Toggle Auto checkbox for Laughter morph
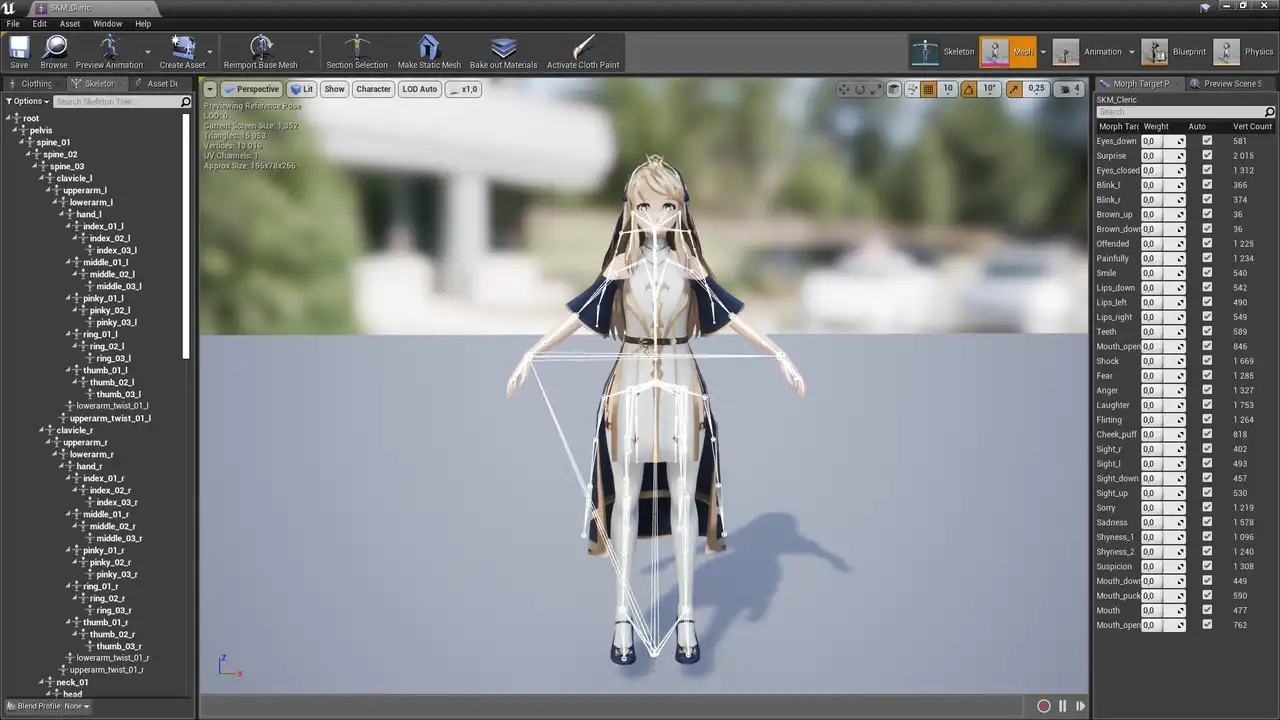Image resolution: width=1280 pixels, height=720 pixels. click(x=1207, y=405)
